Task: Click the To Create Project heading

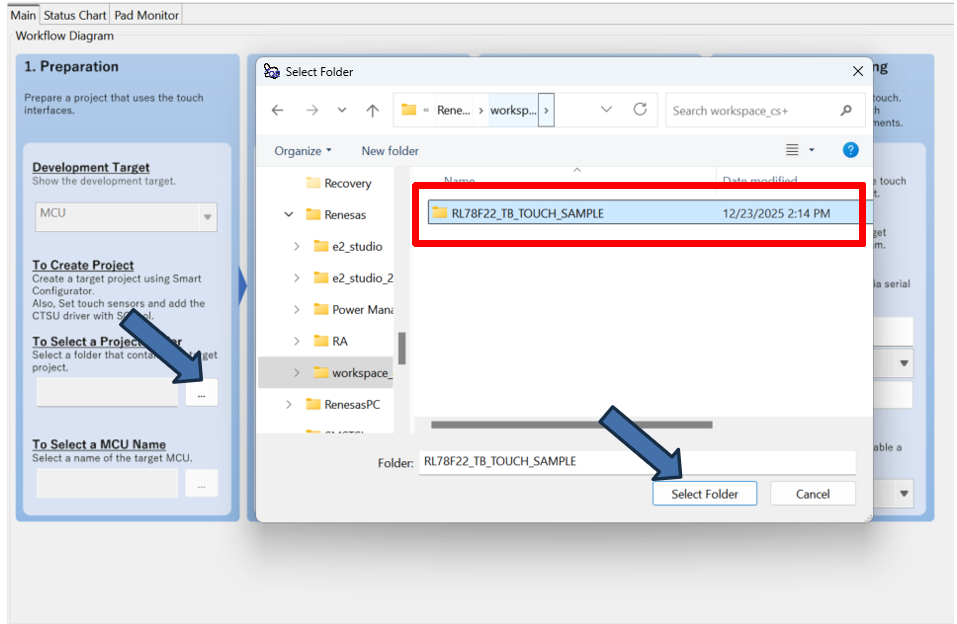Action: (x=83, y=265)
